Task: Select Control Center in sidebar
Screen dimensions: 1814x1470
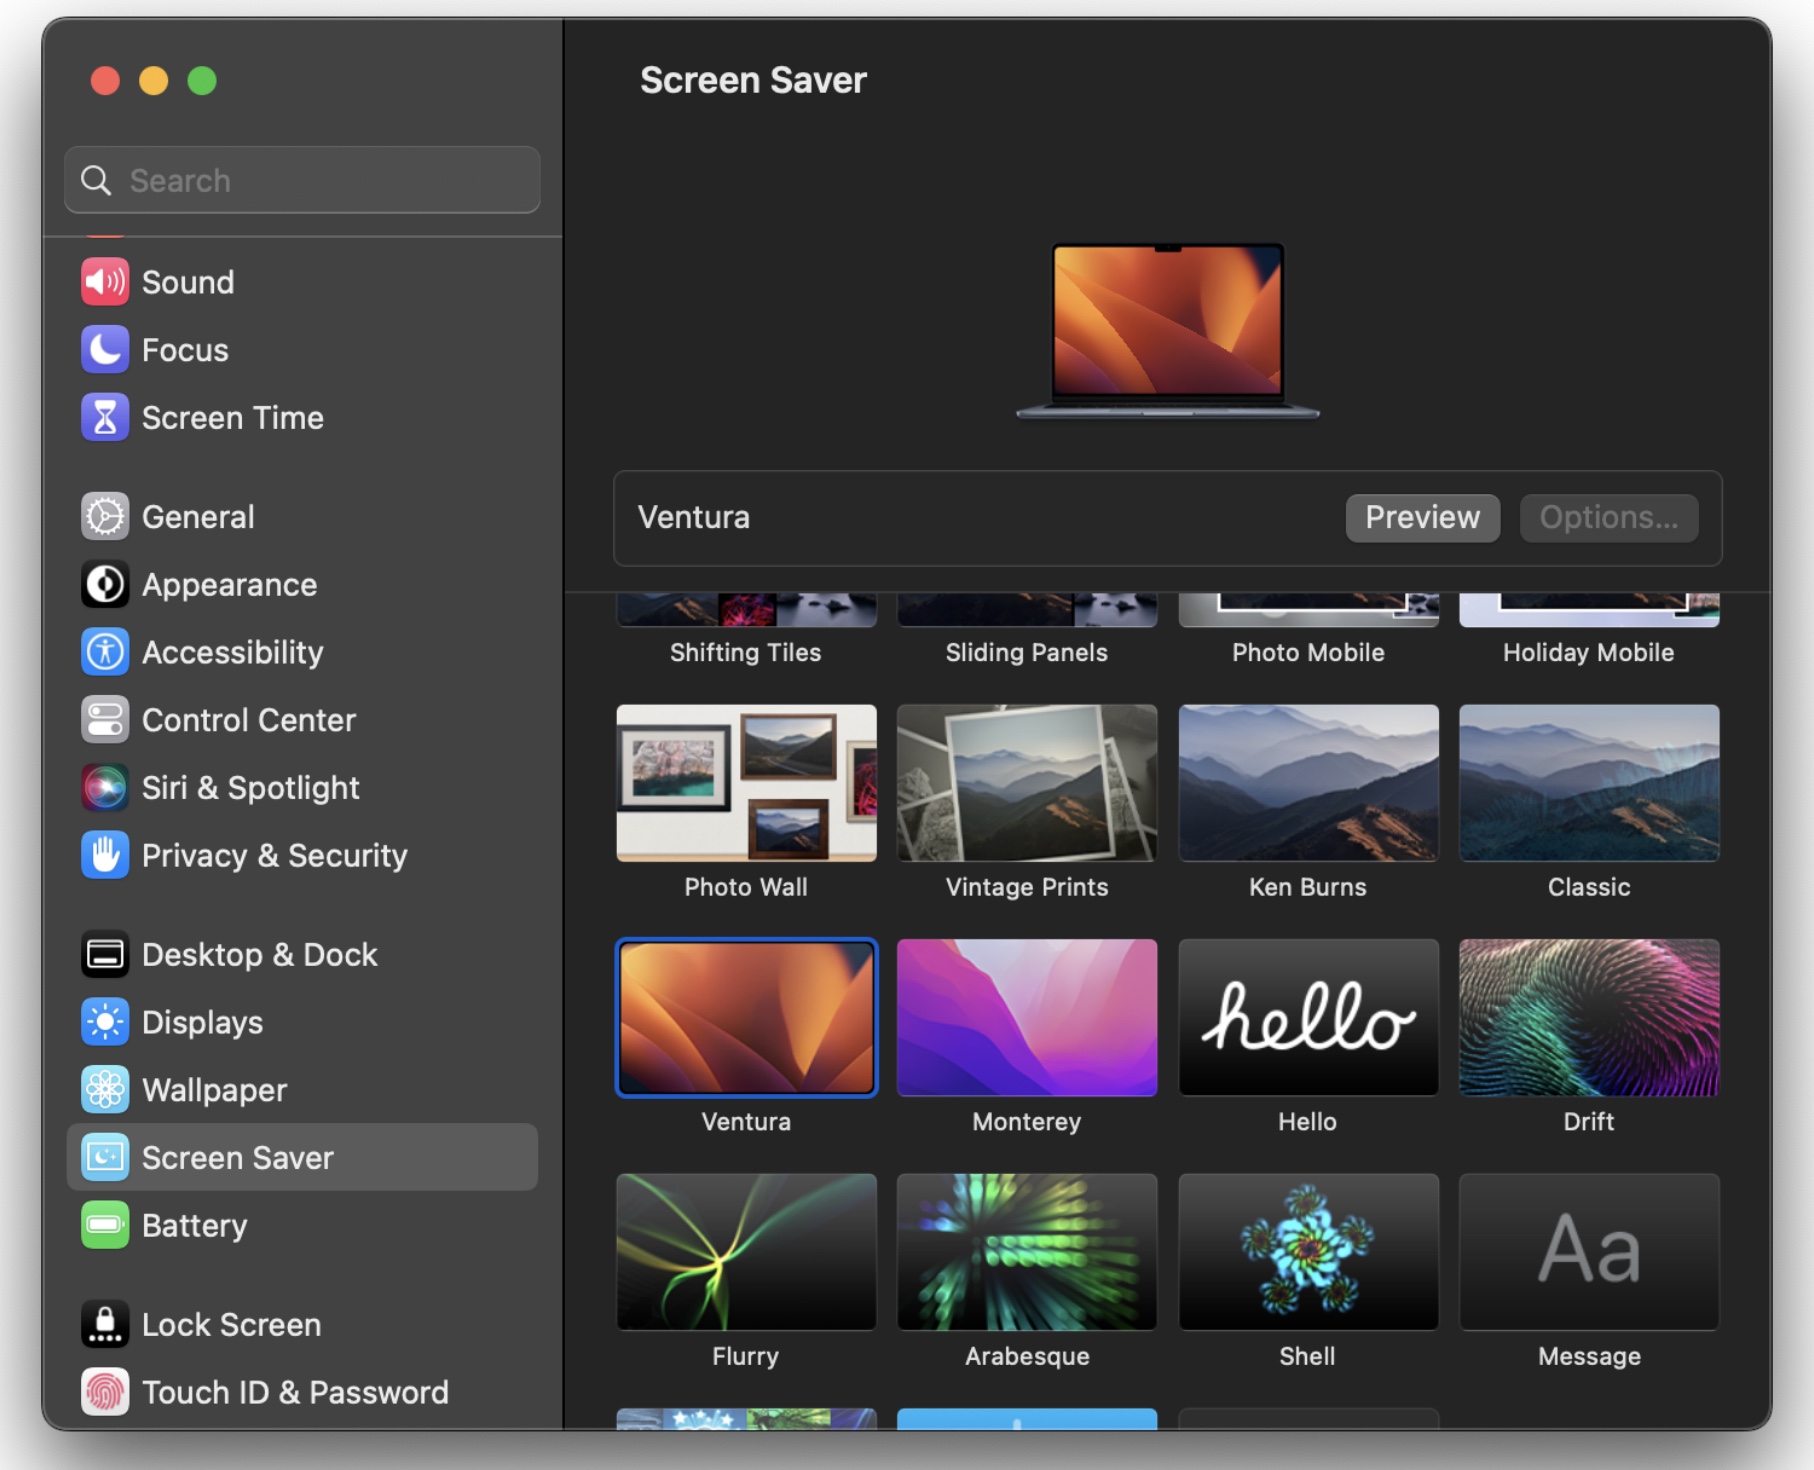Action: pos(302,719)
